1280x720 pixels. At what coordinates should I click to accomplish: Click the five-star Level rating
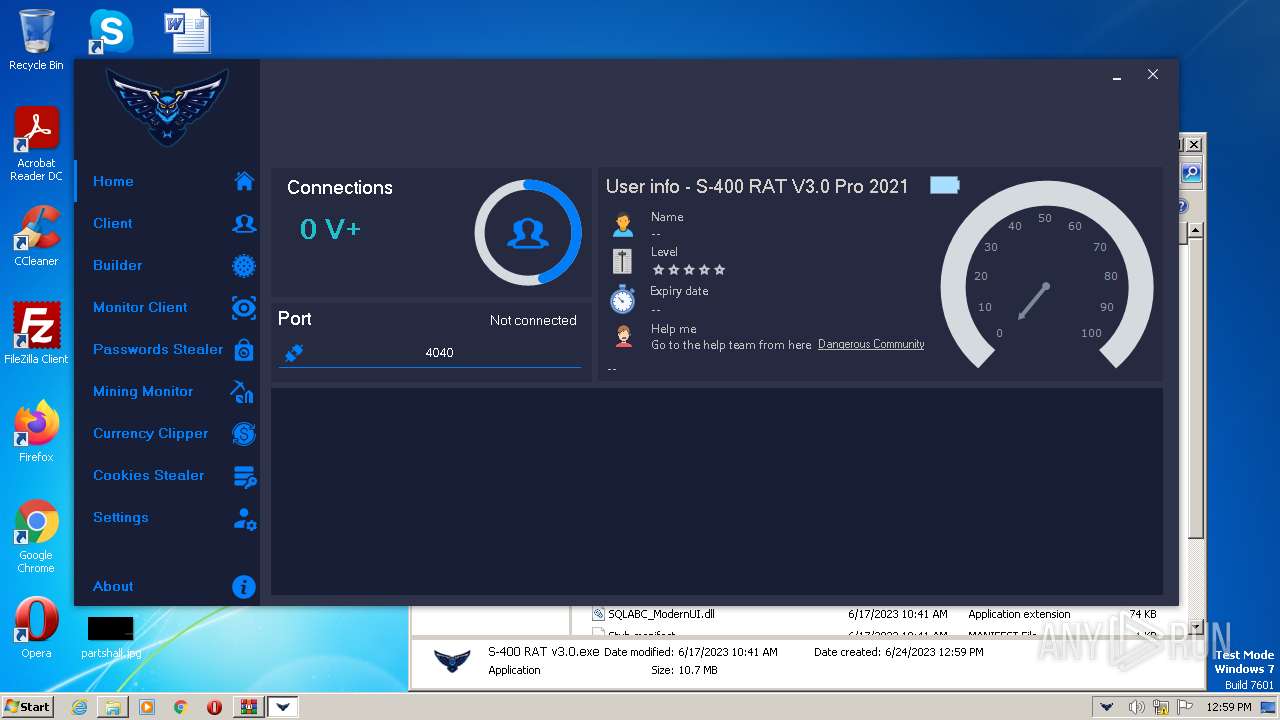[x=689, y=269]
